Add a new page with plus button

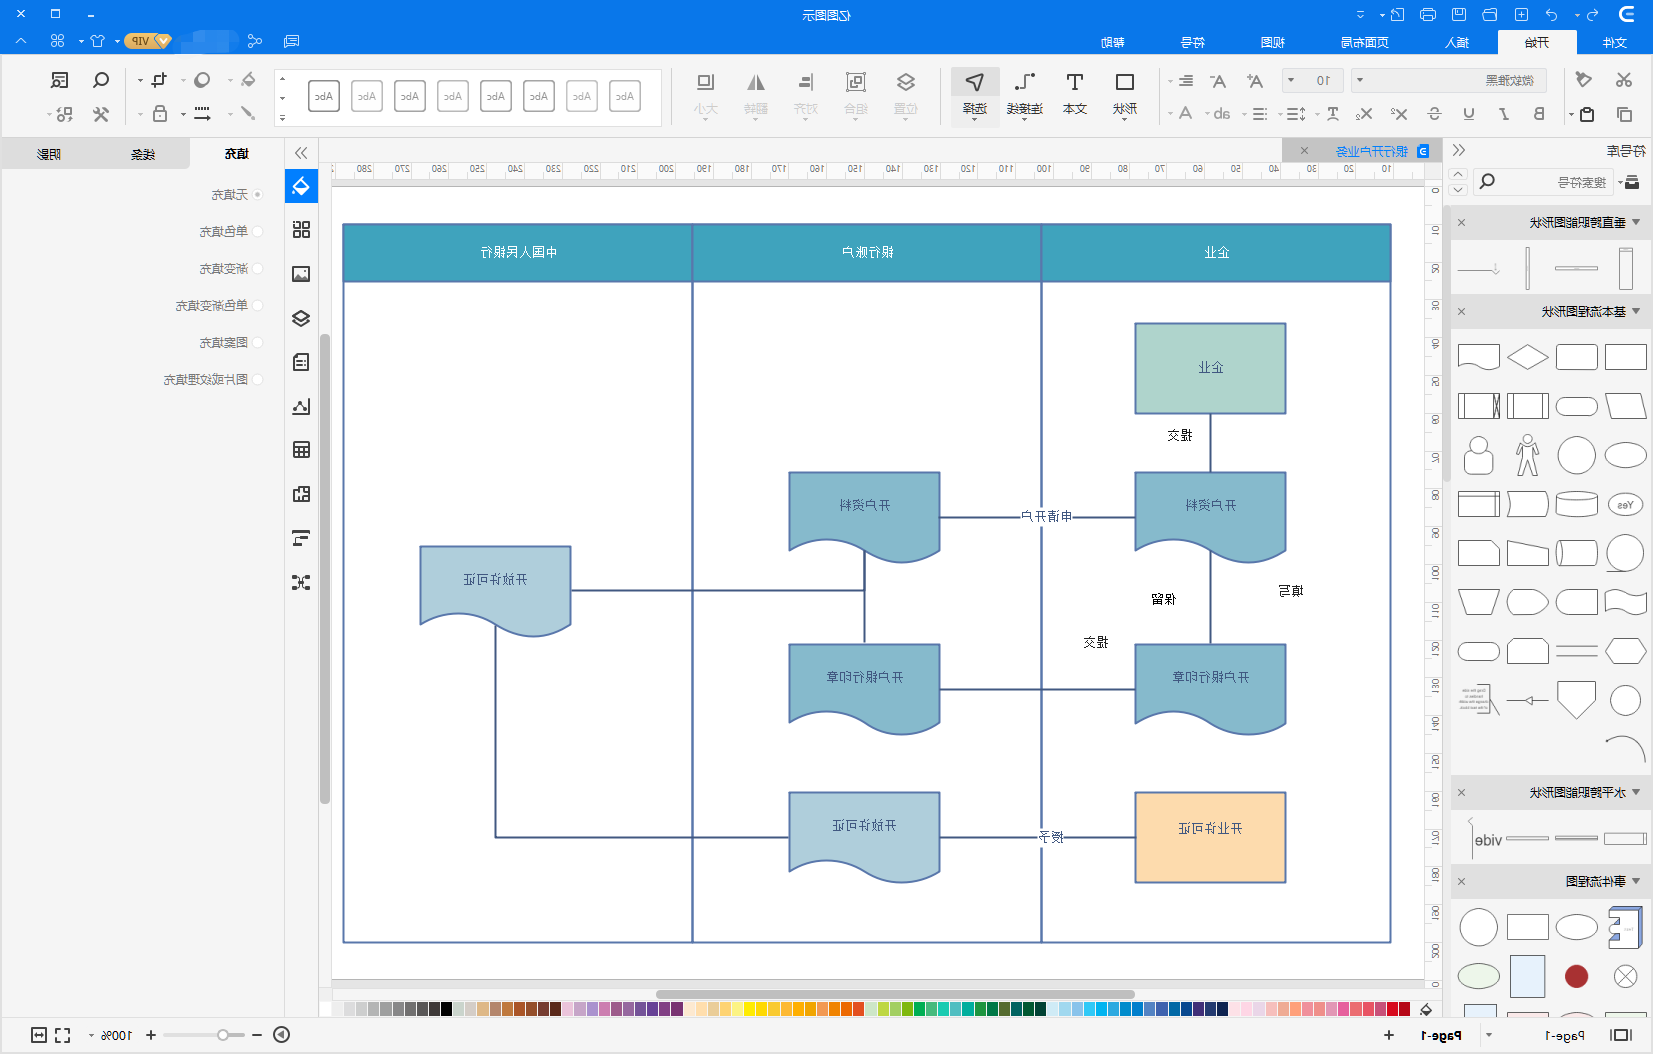coord(1388,1035)
